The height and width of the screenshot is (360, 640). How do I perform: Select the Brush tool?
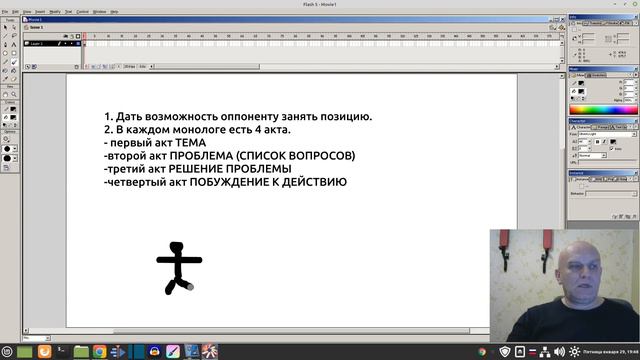14,62
